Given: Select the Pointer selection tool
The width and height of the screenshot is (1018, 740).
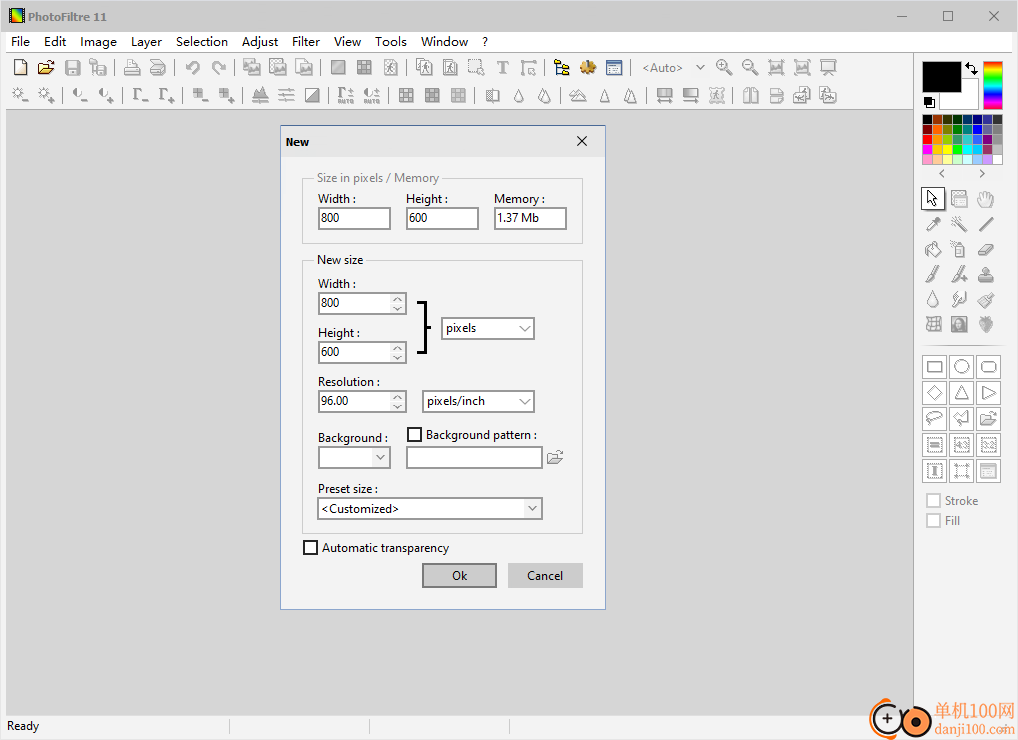Looking at the screenshot, I should click(933, 199).
